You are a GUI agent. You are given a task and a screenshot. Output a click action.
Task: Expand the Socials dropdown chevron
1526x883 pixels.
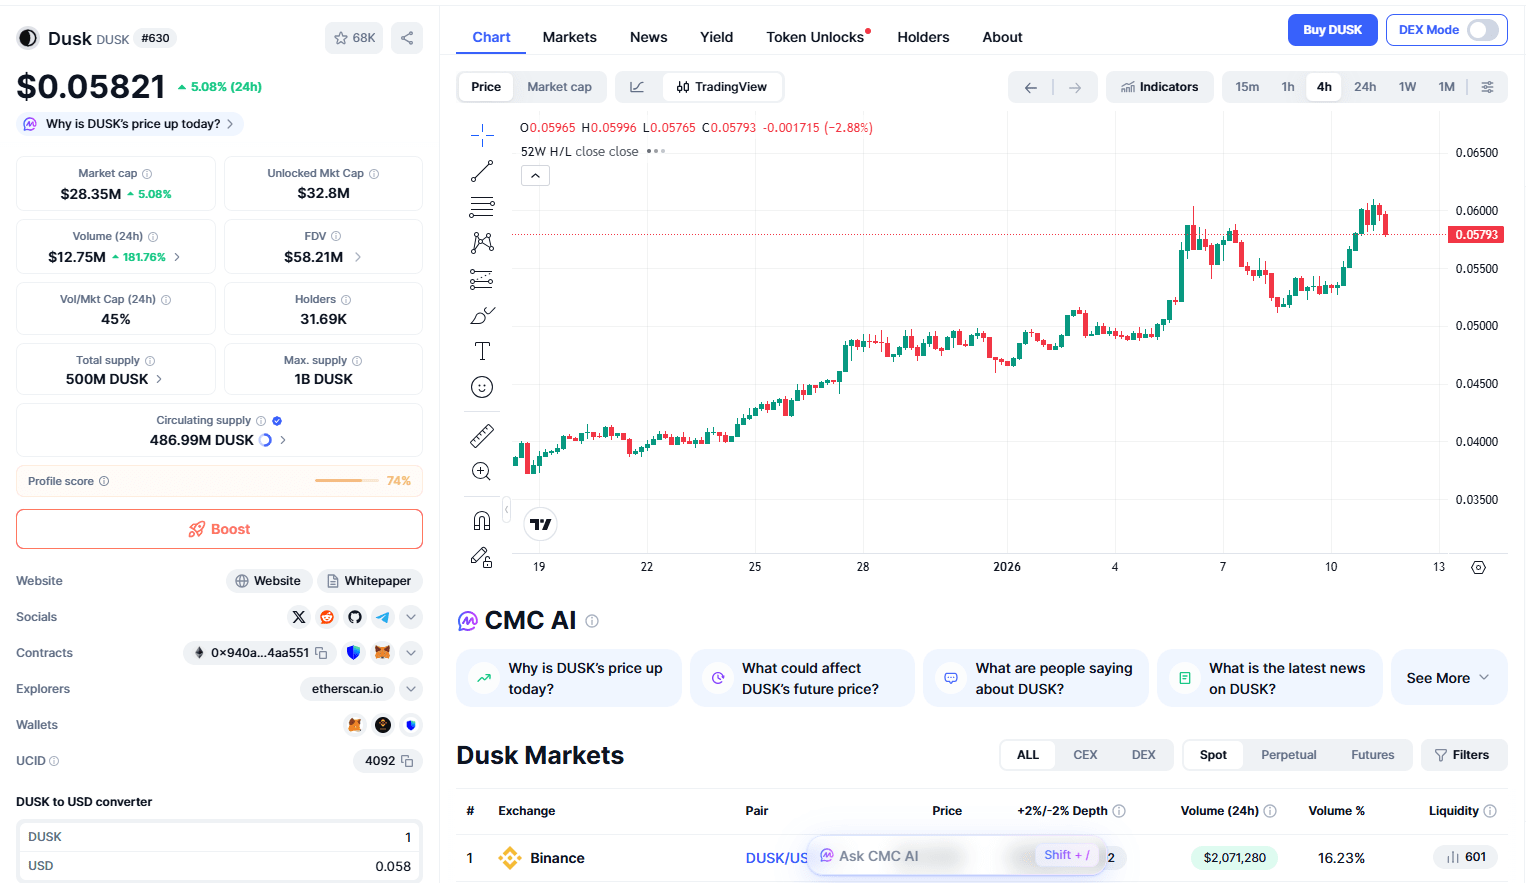[x=411, y=617]
